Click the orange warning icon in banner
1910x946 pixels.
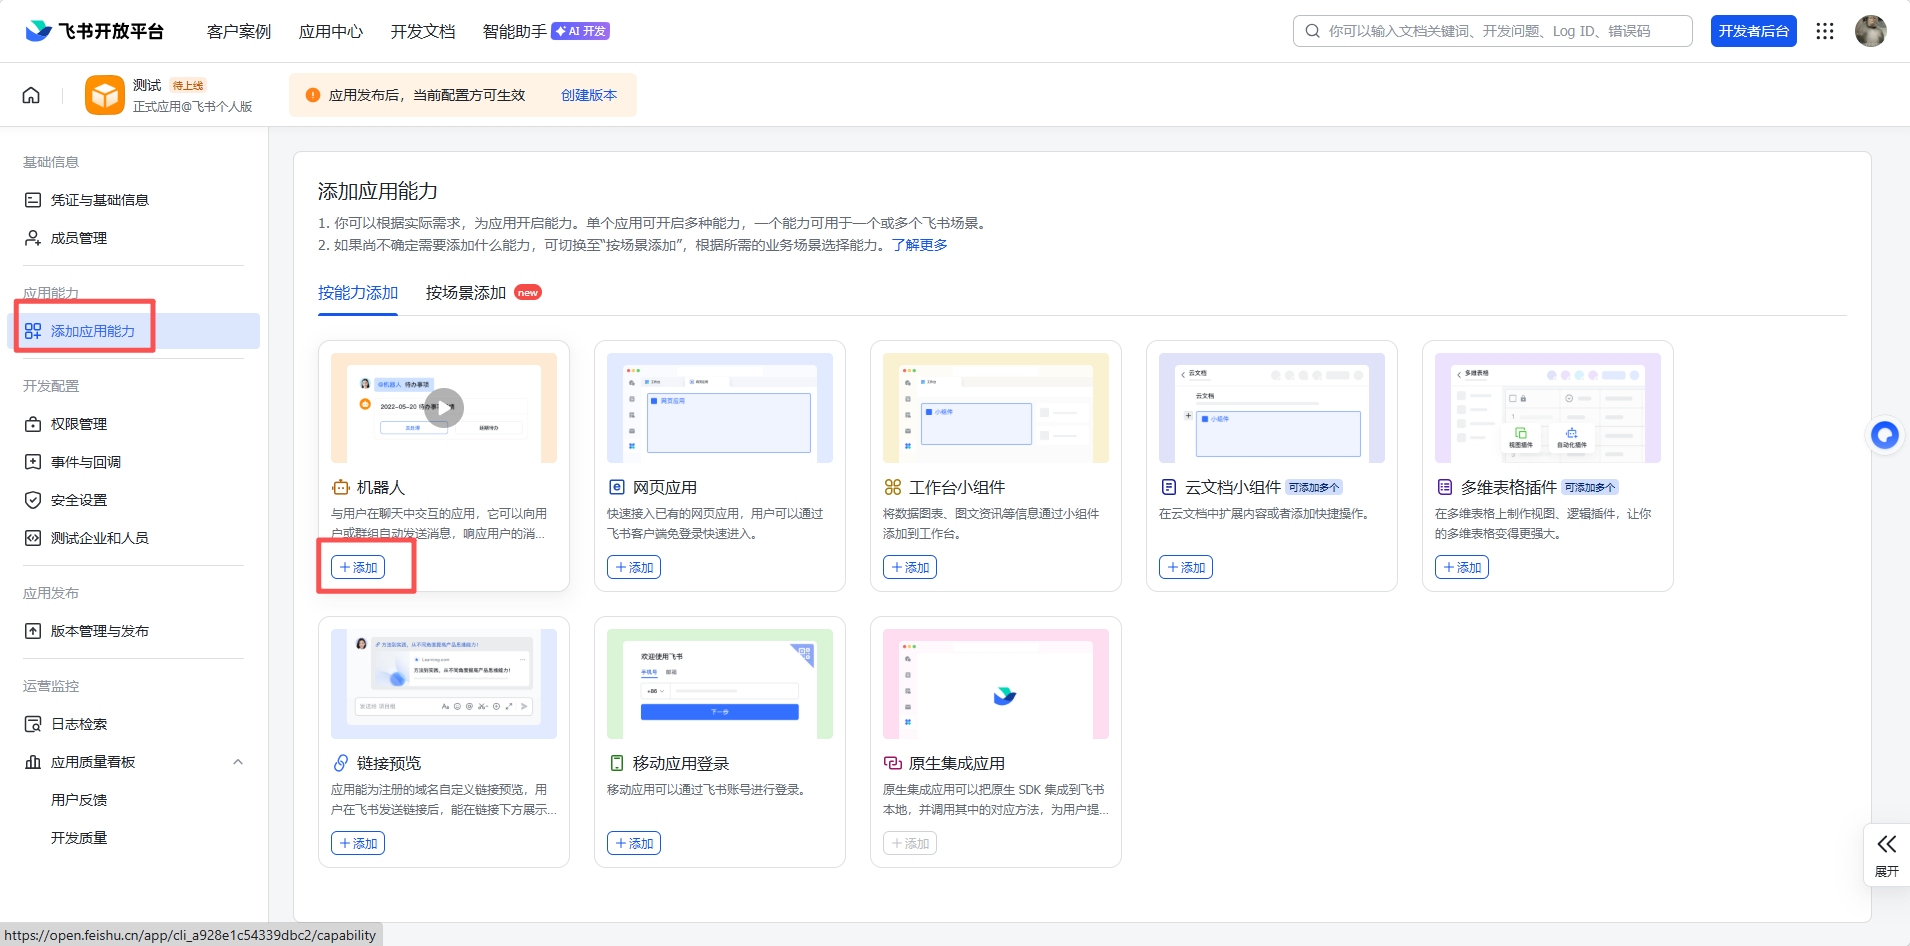(x=313, y=95)
